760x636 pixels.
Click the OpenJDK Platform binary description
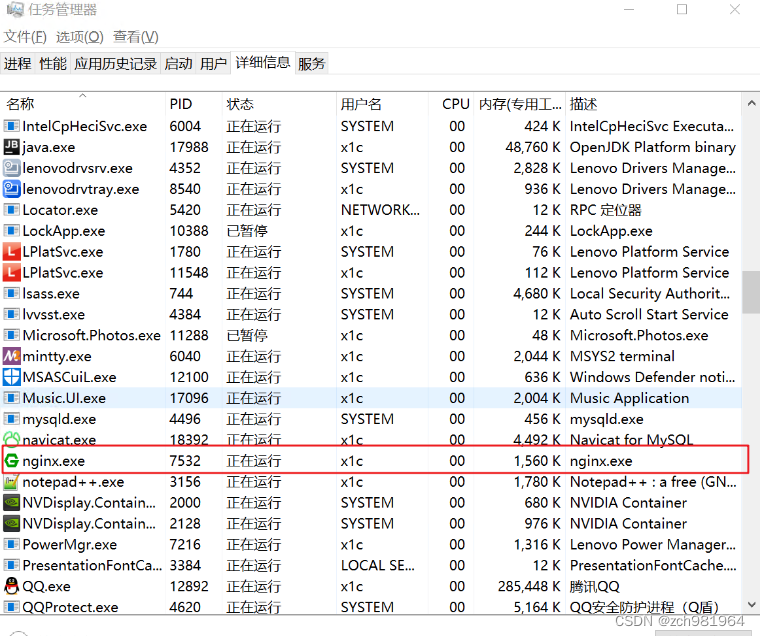[x=653, y=147]
